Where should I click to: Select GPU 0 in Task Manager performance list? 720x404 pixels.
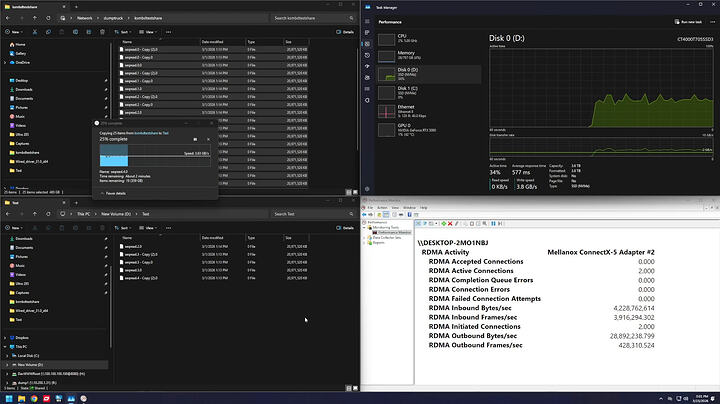429,129
